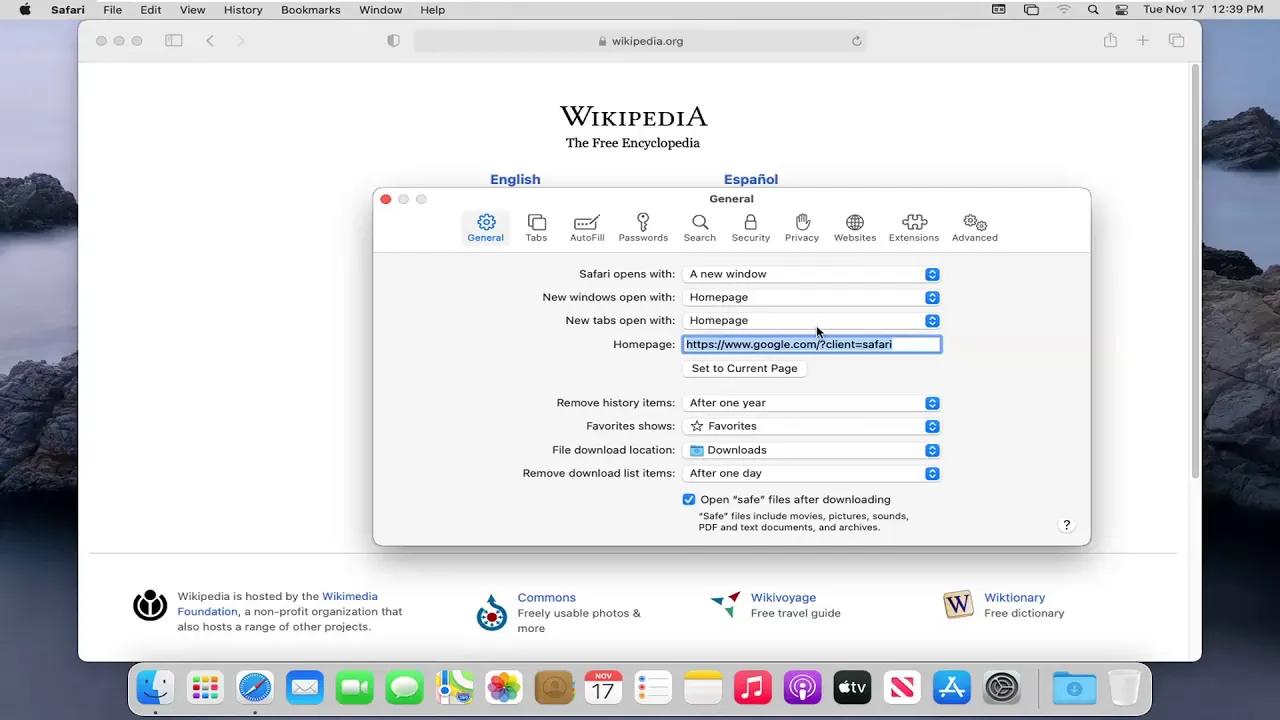The image size is (1280, 720).
Task: Click the Wikimedia logo icon
Action: coord(150,605)
